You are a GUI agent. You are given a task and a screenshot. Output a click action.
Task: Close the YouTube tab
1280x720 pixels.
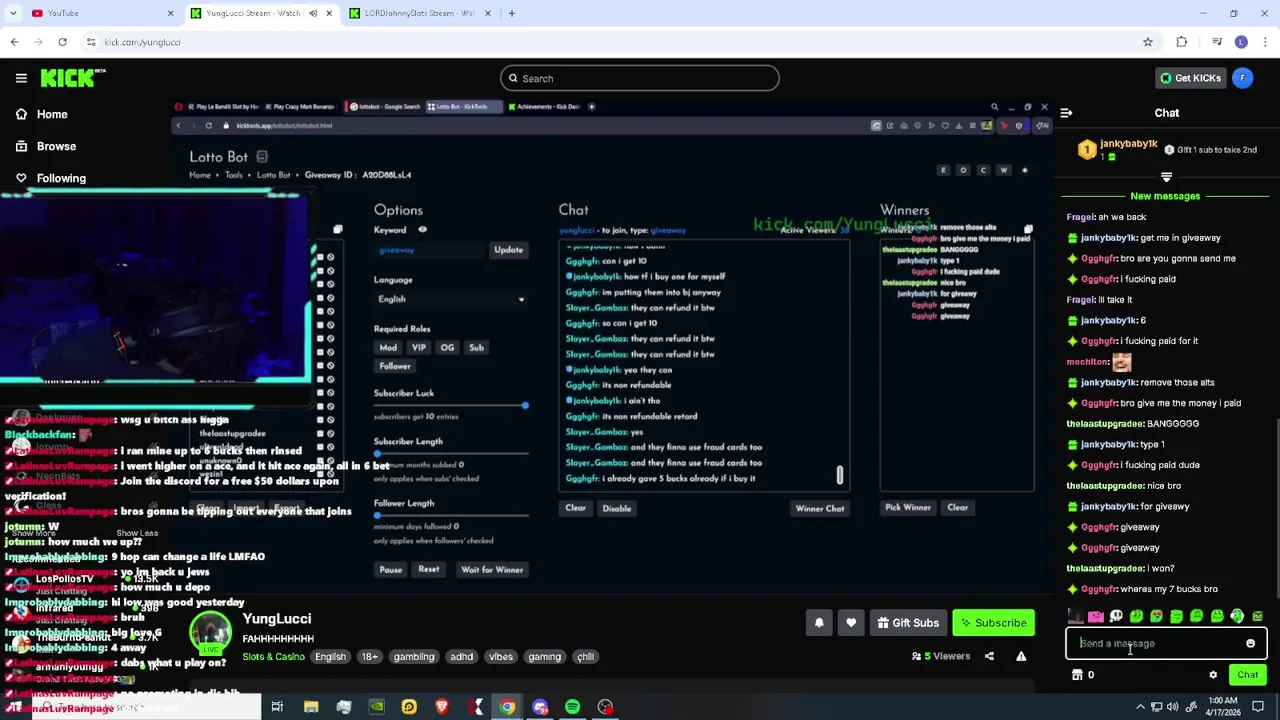[170, 13]
